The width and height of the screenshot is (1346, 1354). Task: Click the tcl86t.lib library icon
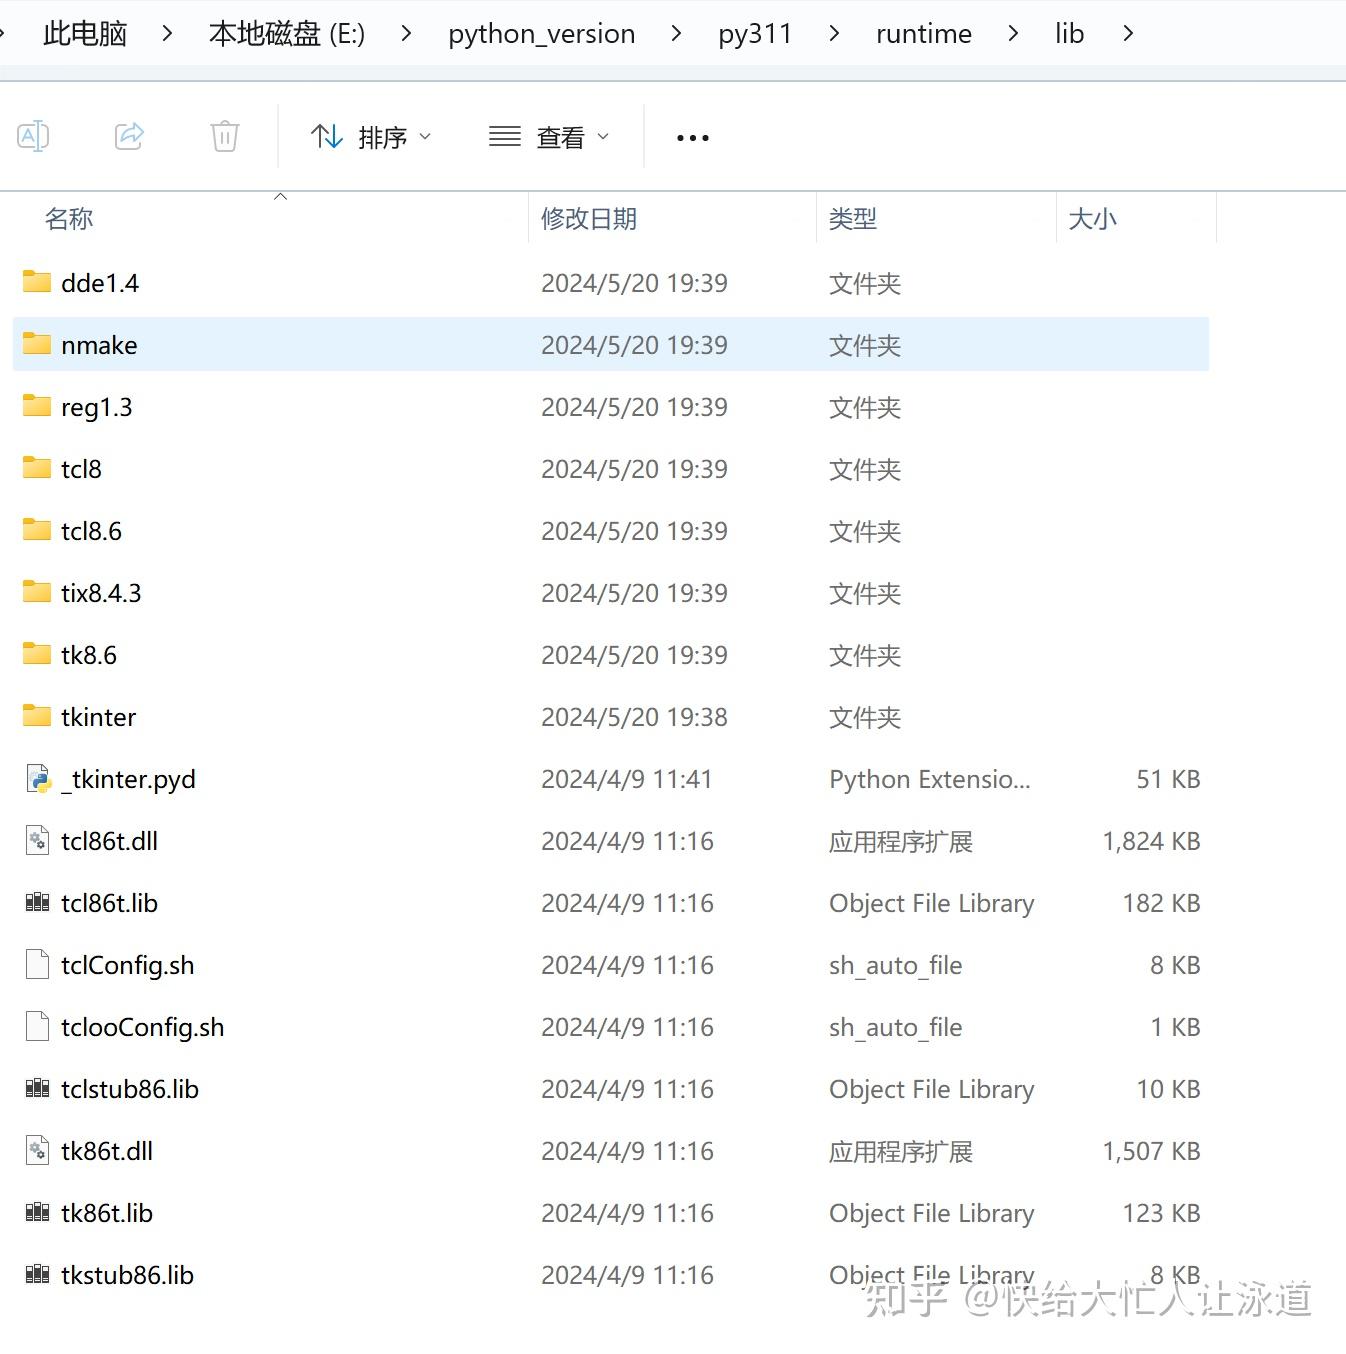[x=37, y=903]
